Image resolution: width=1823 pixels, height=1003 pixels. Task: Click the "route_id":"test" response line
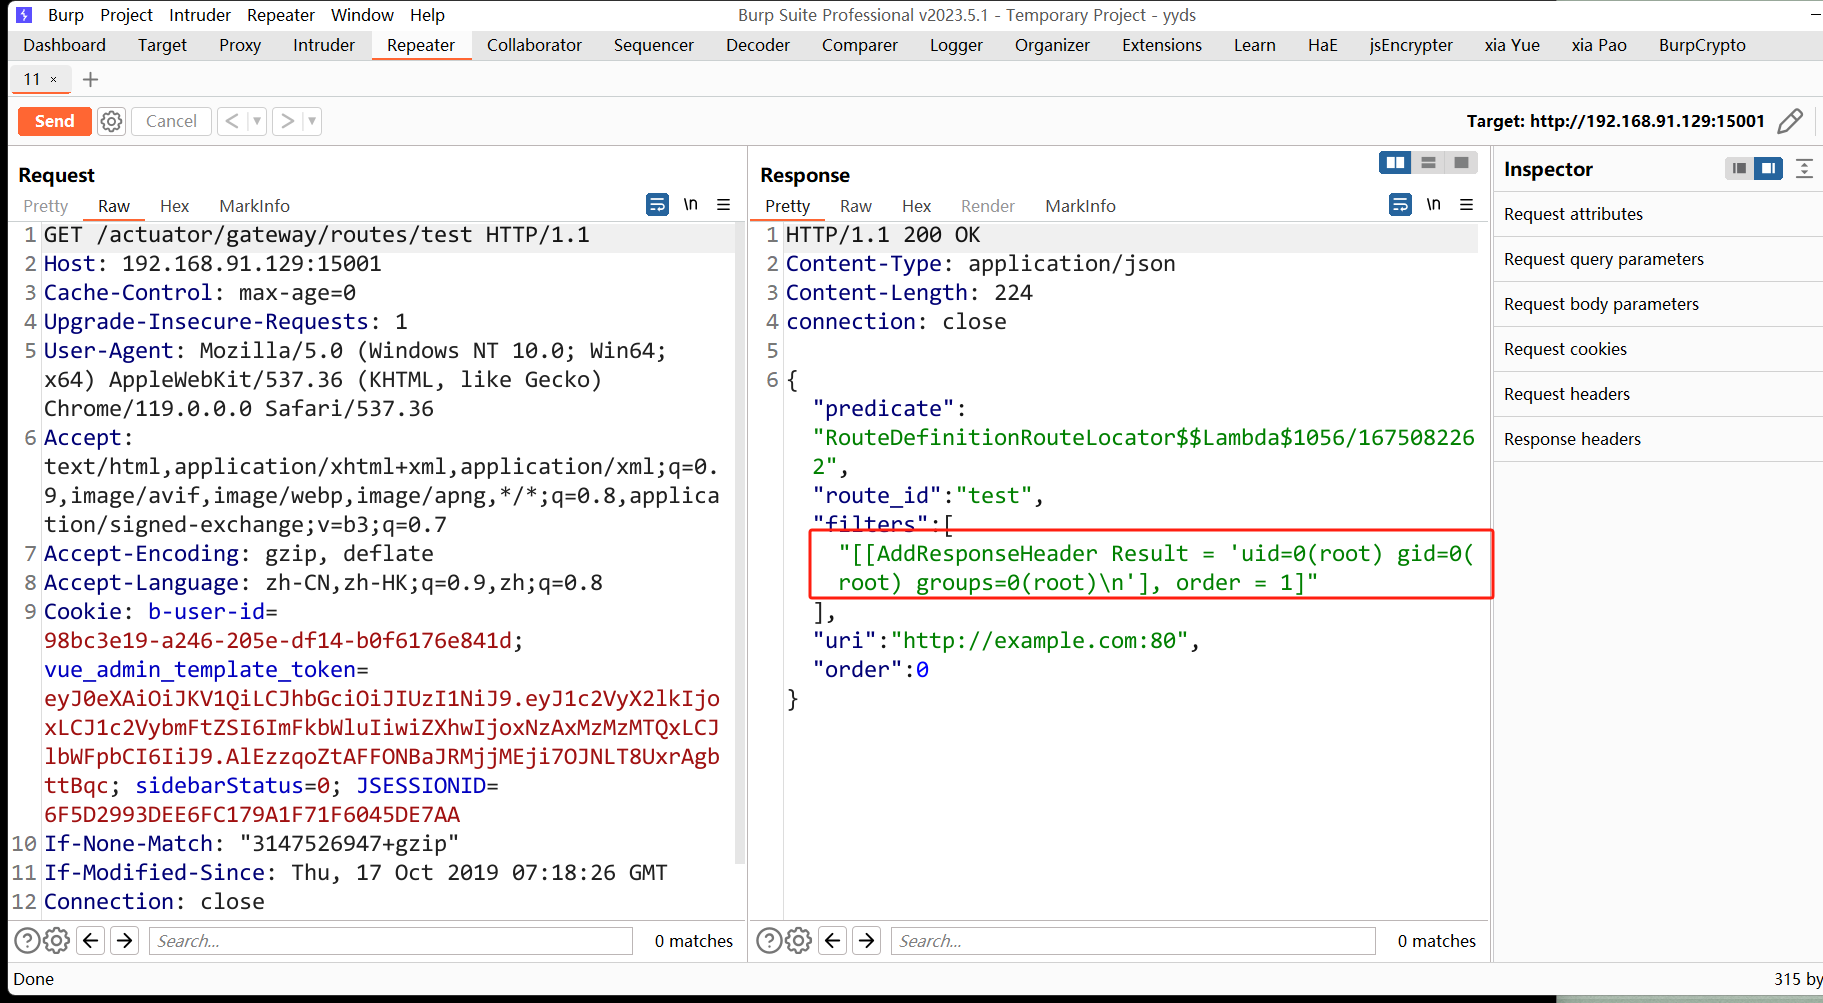coord(928,496)
